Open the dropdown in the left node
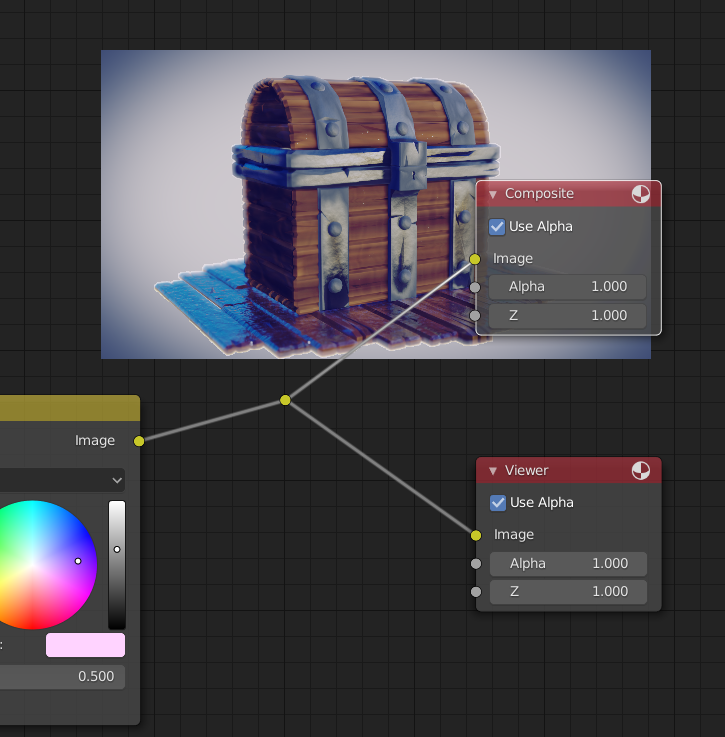 click(62, 480)
